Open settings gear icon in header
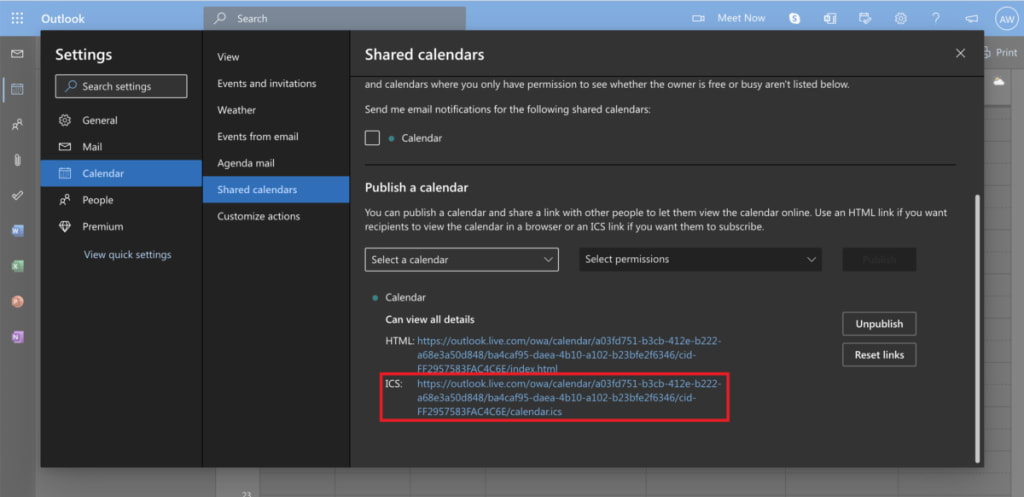Screen dimensions: 1024x497 click(901, 18)
